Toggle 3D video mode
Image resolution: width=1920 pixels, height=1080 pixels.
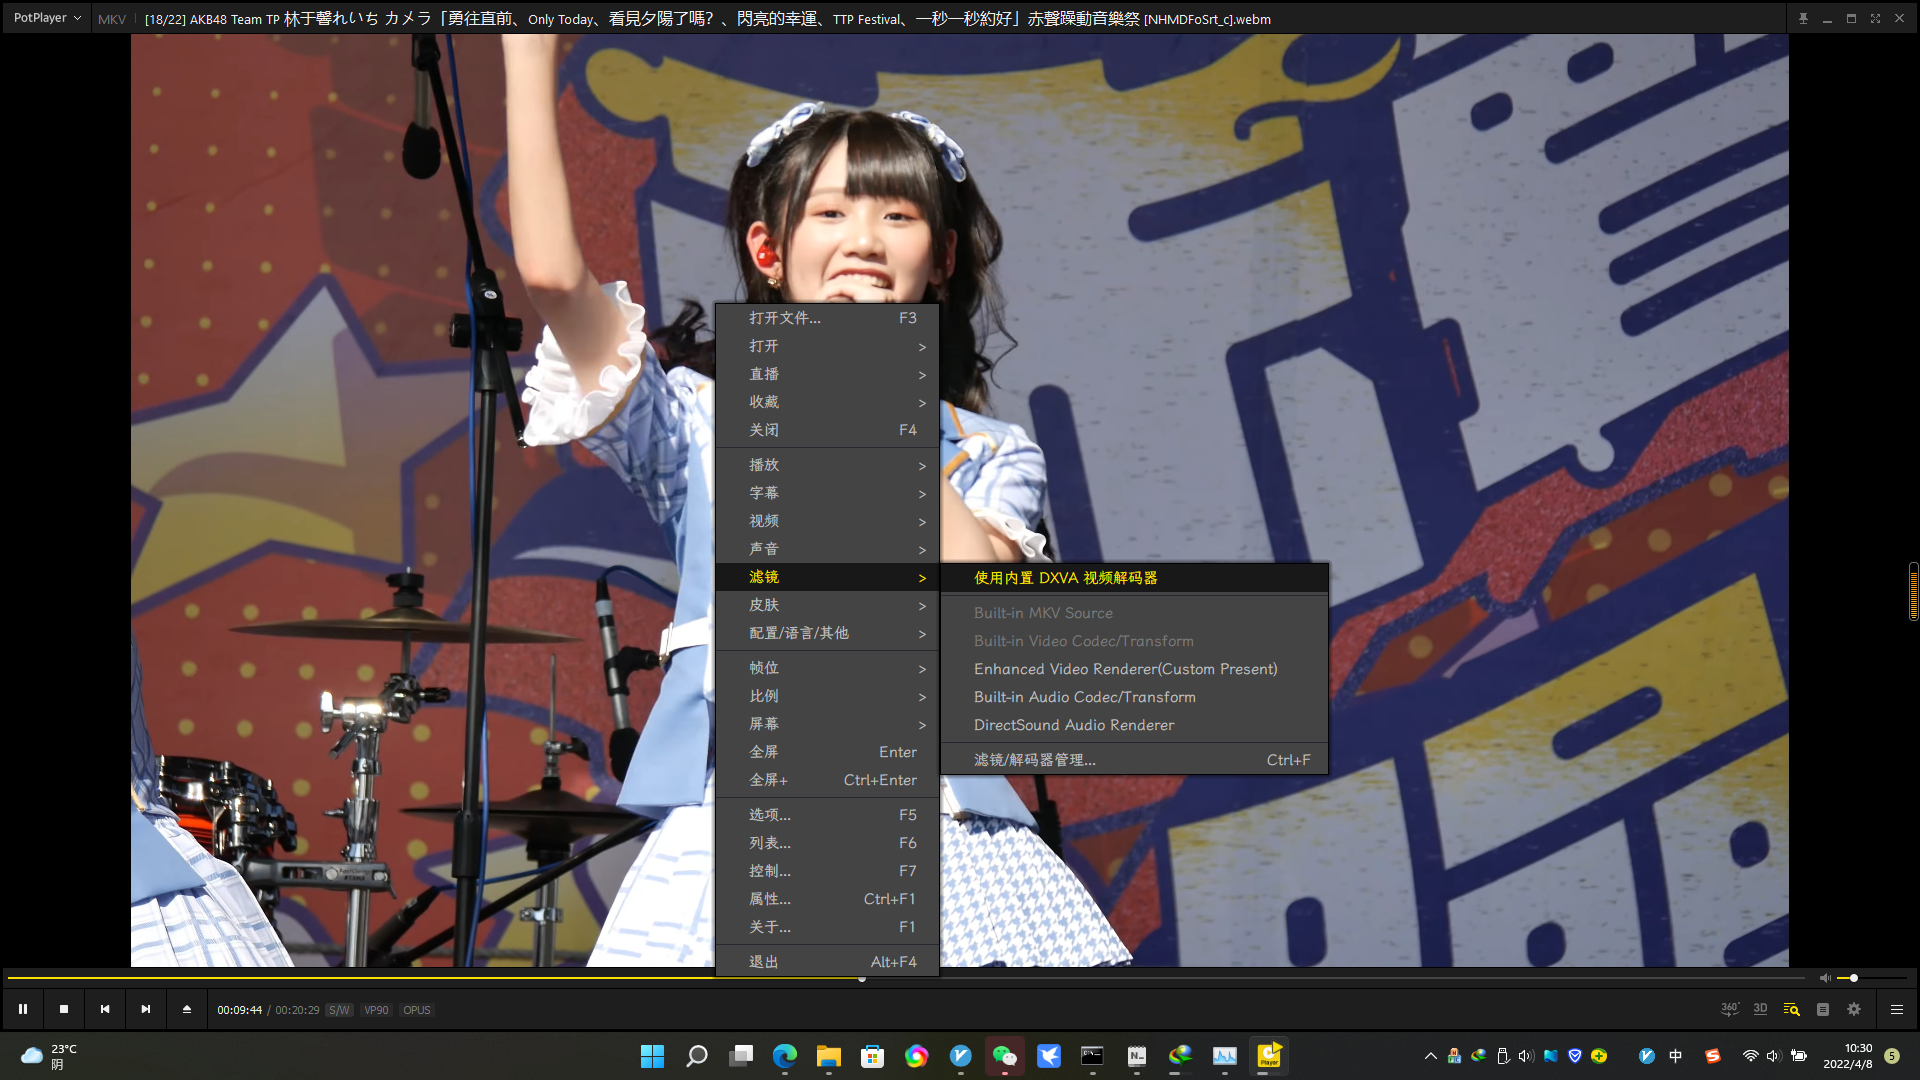(1760, 1010)
